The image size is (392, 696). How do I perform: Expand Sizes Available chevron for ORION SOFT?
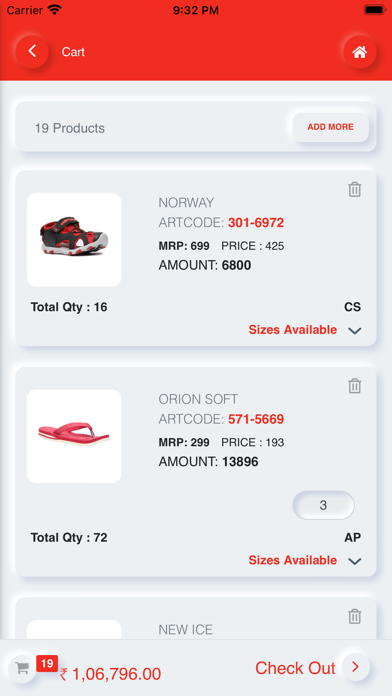(x=355, y=561)
